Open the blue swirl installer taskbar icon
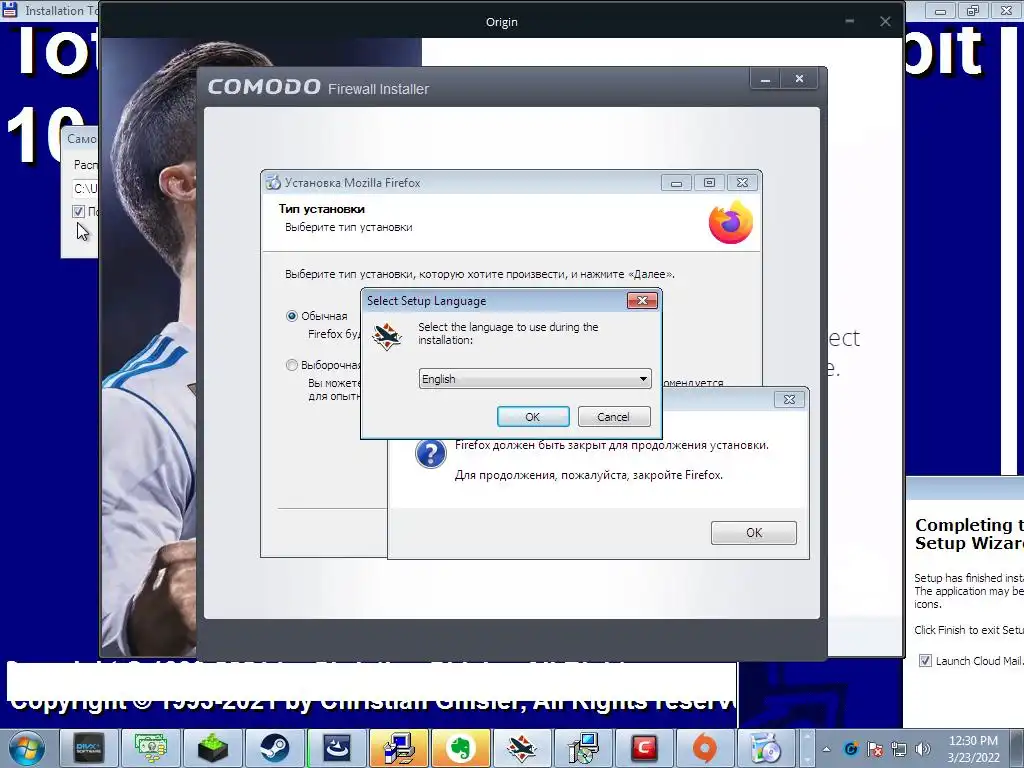The height and width of the screenshot is (768, 1024). point(336,748)
